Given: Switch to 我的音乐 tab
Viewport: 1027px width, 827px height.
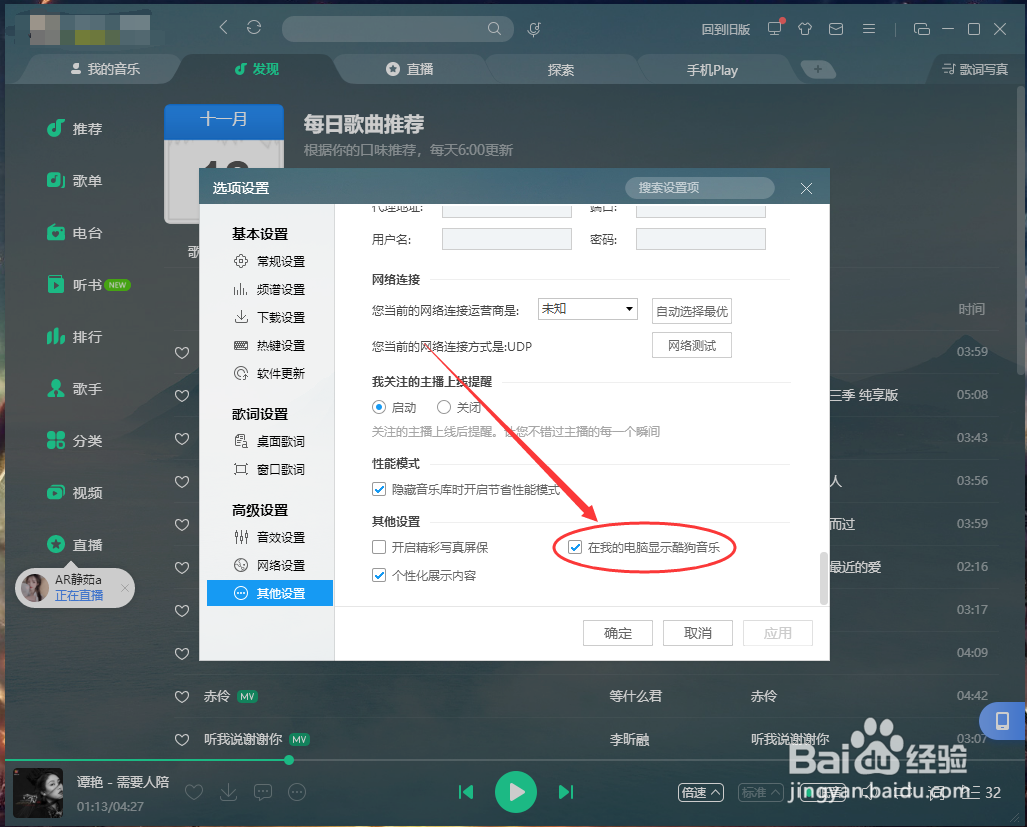Looking at the screenshot, I should 105,69.
